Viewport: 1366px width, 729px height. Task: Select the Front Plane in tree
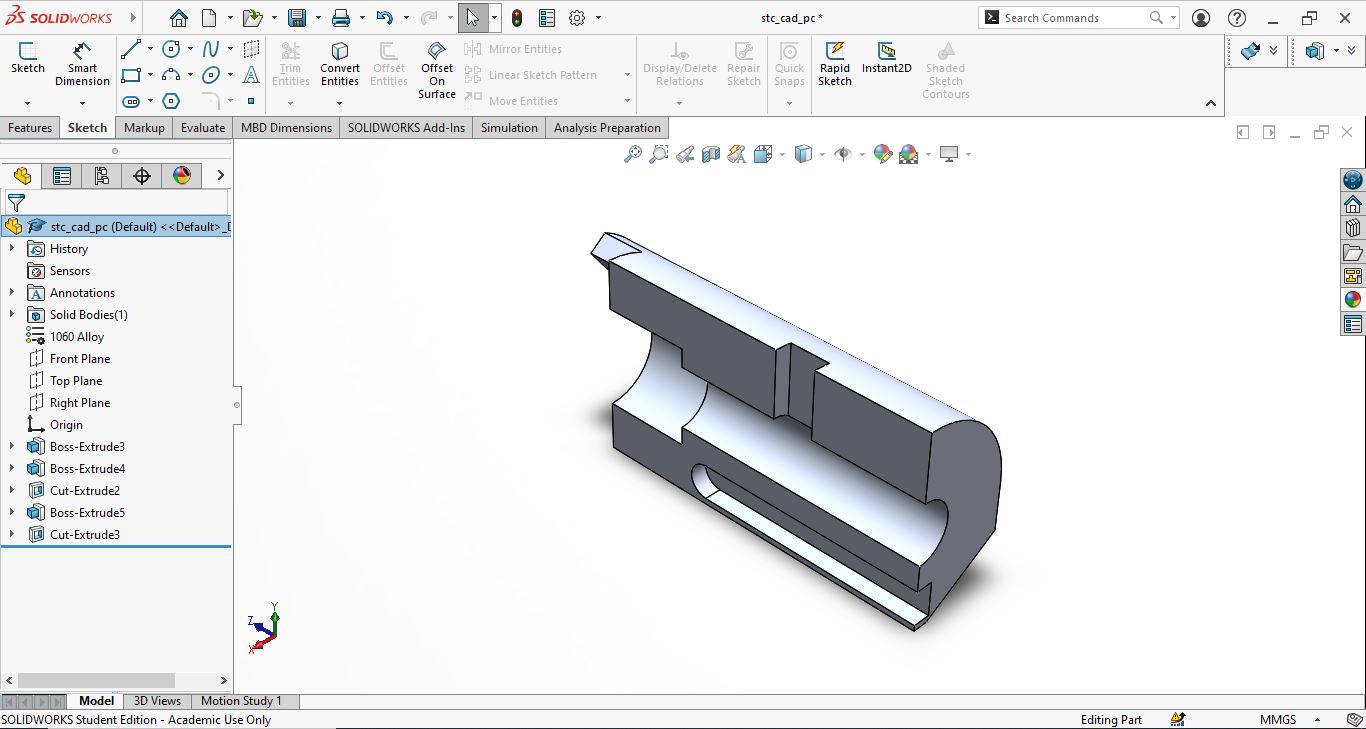coord(80,359)
